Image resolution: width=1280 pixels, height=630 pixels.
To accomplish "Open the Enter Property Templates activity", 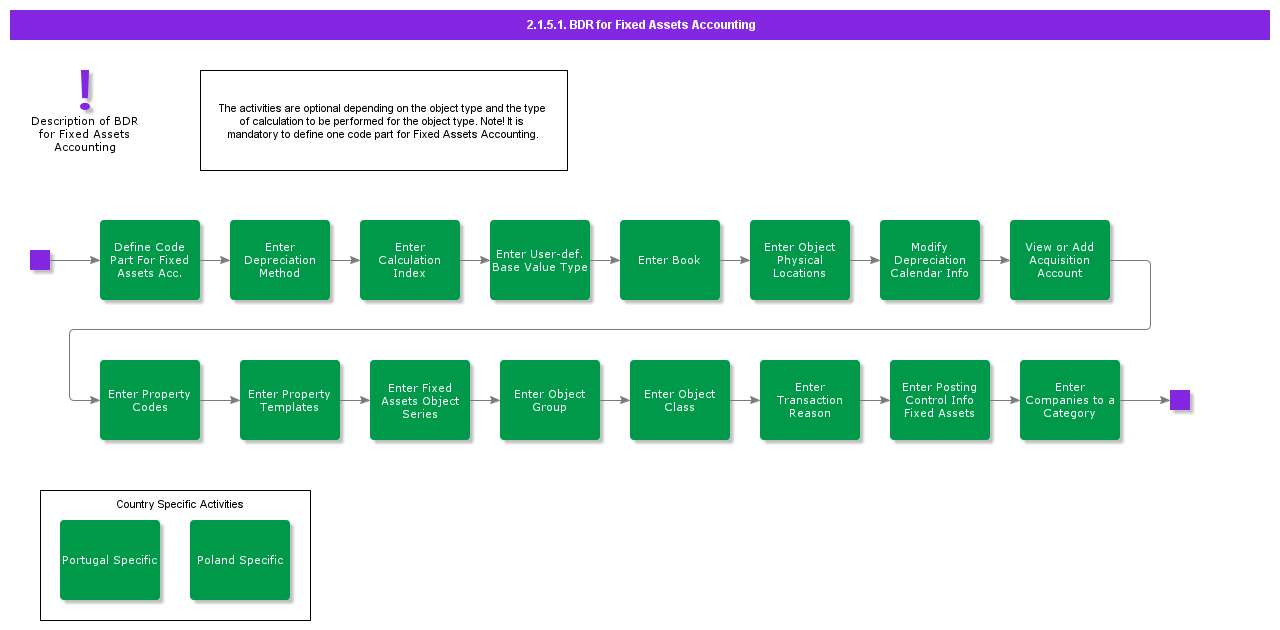I will click(x=290, y=400).
